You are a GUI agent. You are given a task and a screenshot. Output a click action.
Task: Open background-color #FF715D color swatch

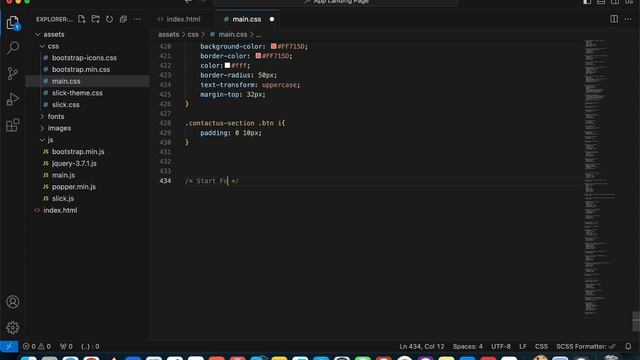point(273,46)
